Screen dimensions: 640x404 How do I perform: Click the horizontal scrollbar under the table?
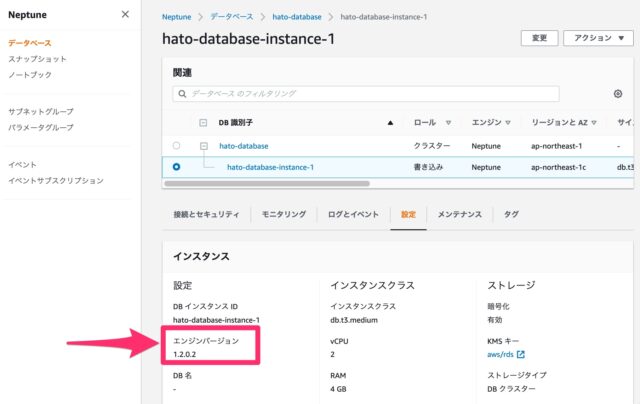click(x=267, y=184)
